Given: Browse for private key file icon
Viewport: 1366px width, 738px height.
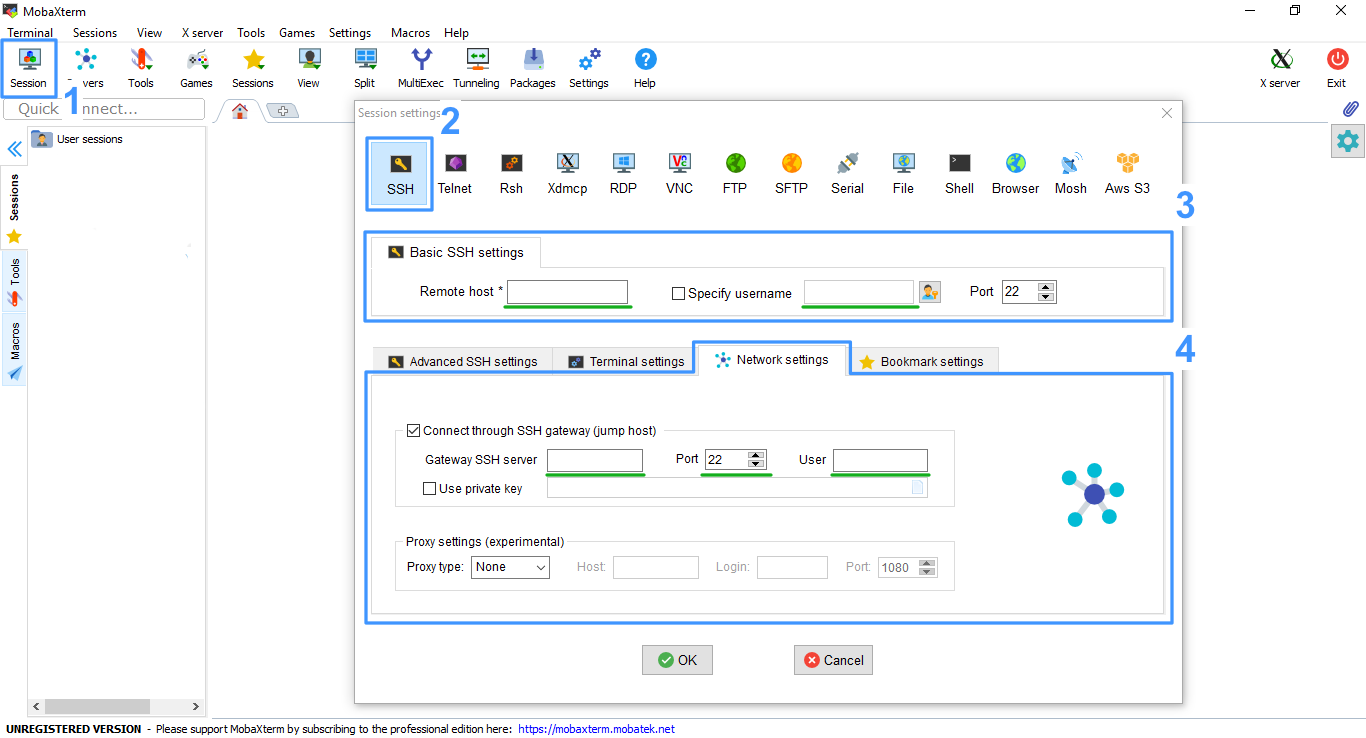Looking at the screenshot, I should click(917, 489).
